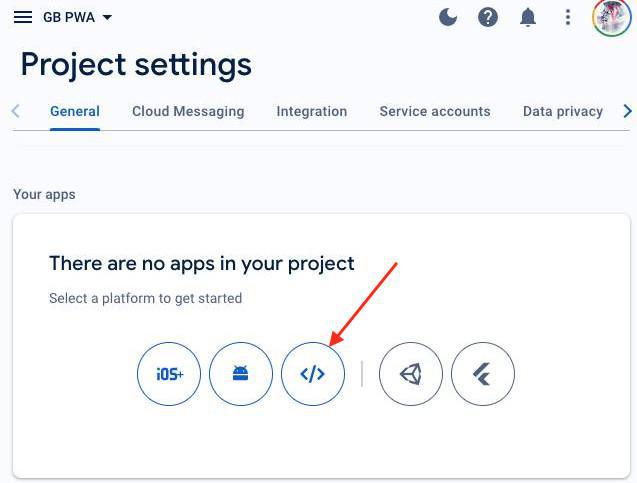Click the user account avatar
The height and width of the screenshot is (483, 637).
click(611, 17)
